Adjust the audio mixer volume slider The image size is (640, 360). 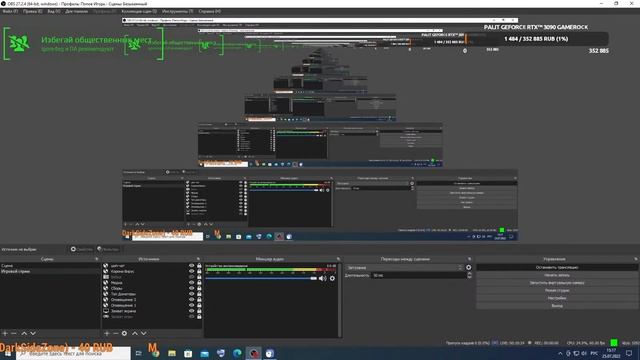pos(261,278)
